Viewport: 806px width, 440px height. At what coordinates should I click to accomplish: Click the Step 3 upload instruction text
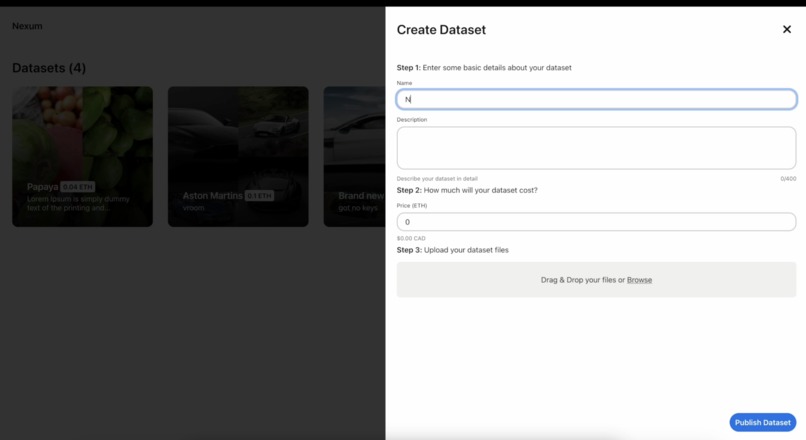pos(452,250)
